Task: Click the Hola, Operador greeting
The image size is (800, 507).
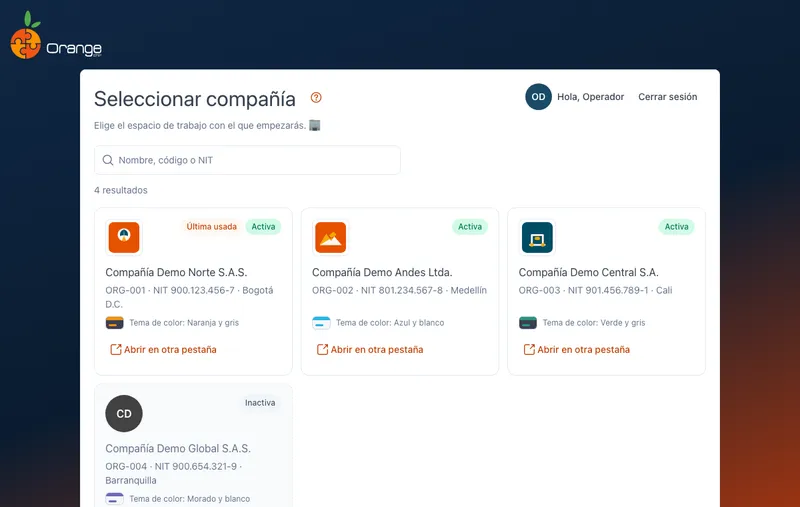Action: pos(590,97)
